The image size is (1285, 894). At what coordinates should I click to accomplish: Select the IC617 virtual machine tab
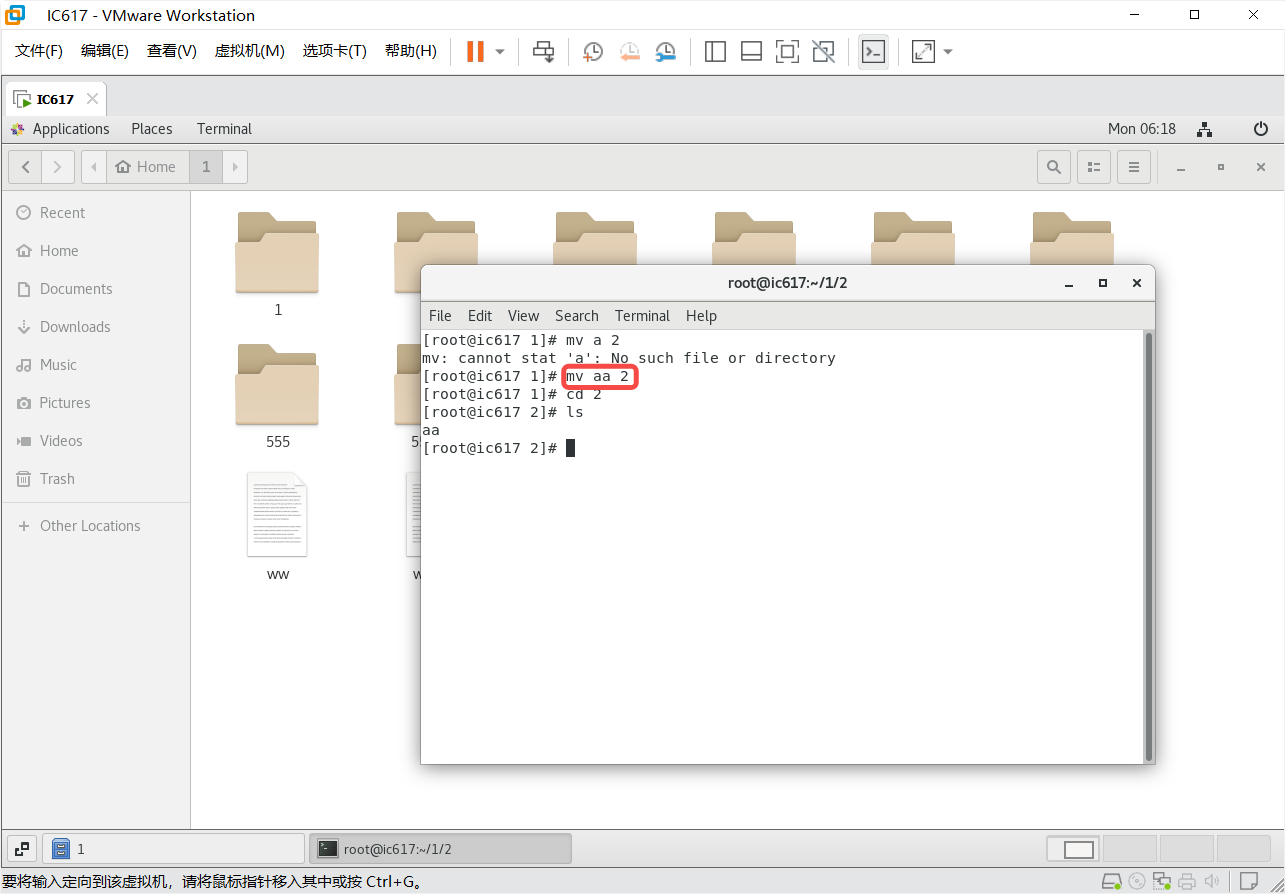56,99
